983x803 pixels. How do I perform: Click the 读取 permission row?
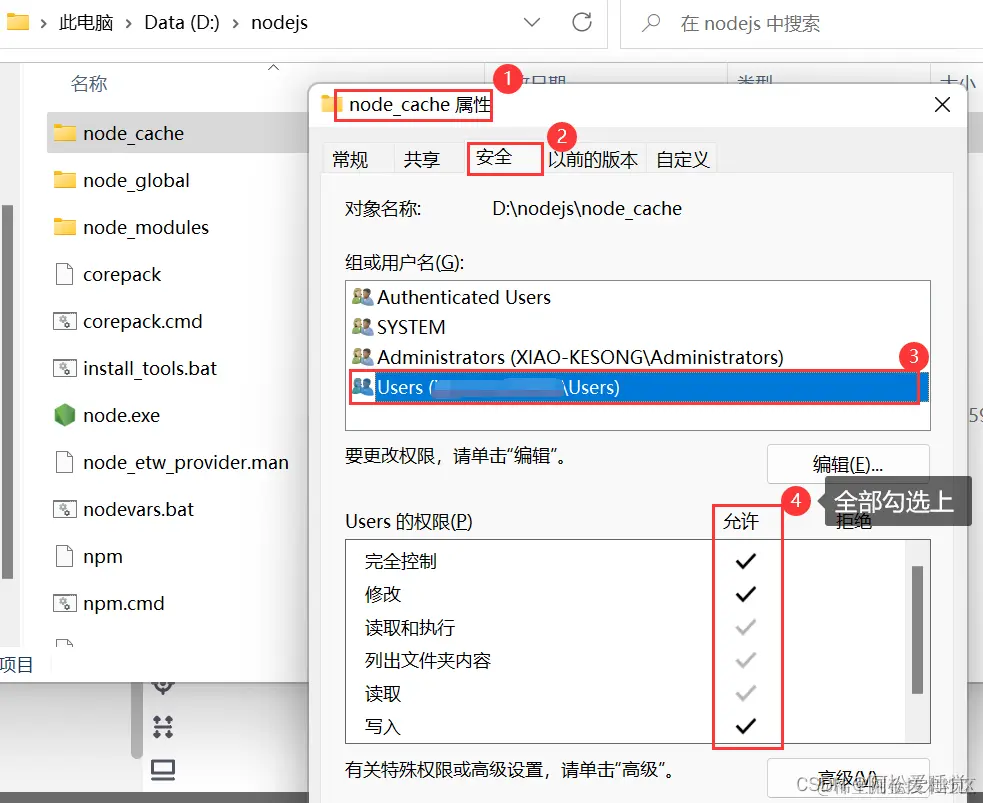tap(627, 694)
